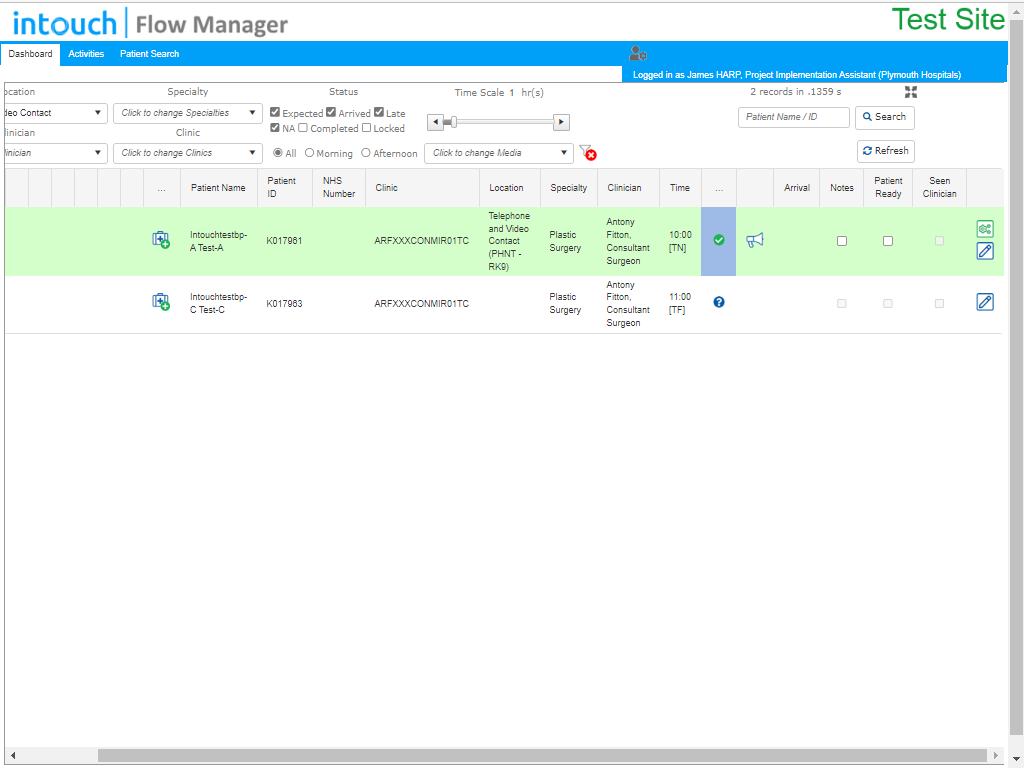1024x768 pixels.
Task: Click patient name Intouchtestbp-C Test-C
Action: tap(218, 303)
